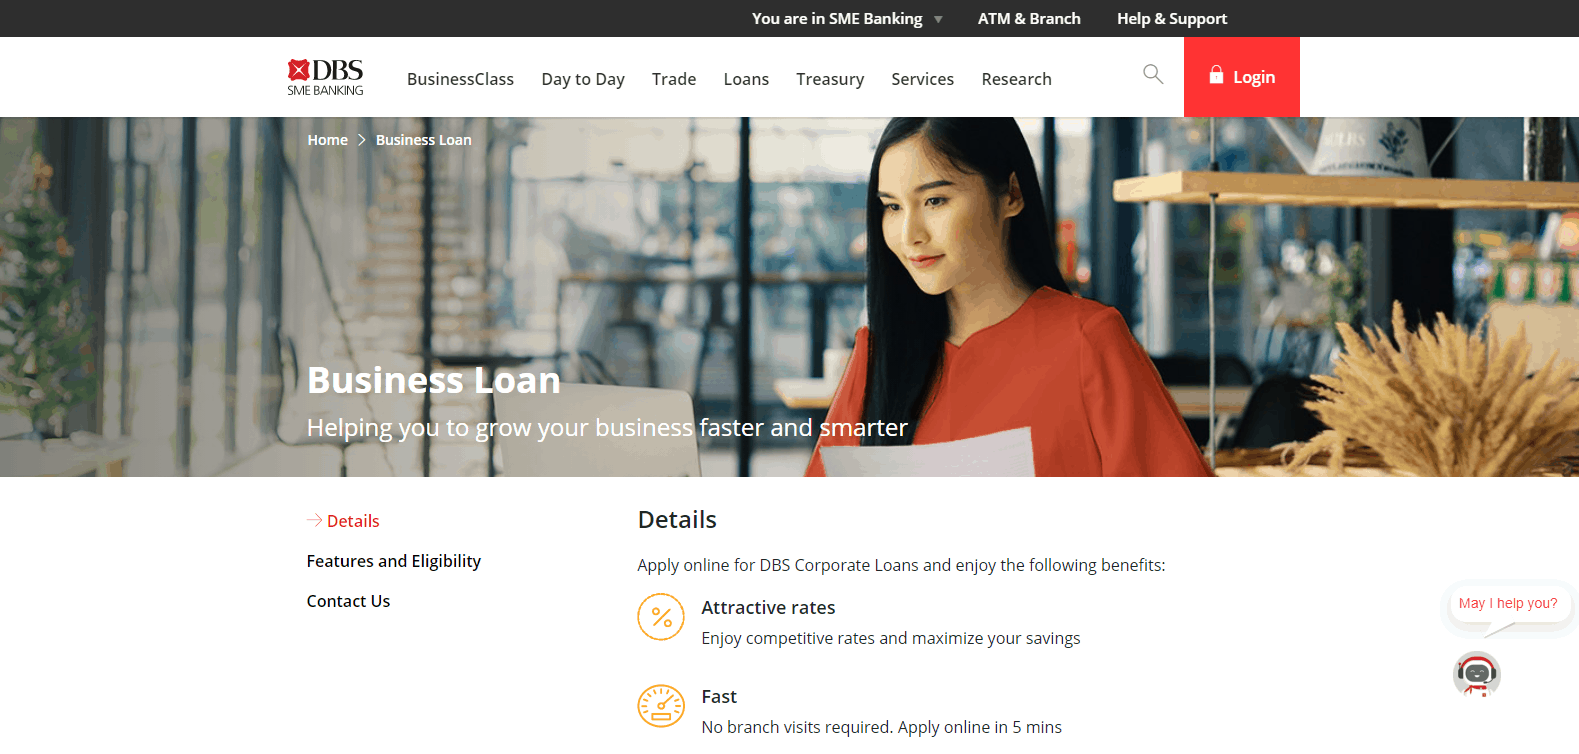
Task: Click the speedometer Fast icon
Action: click(661, 706)
